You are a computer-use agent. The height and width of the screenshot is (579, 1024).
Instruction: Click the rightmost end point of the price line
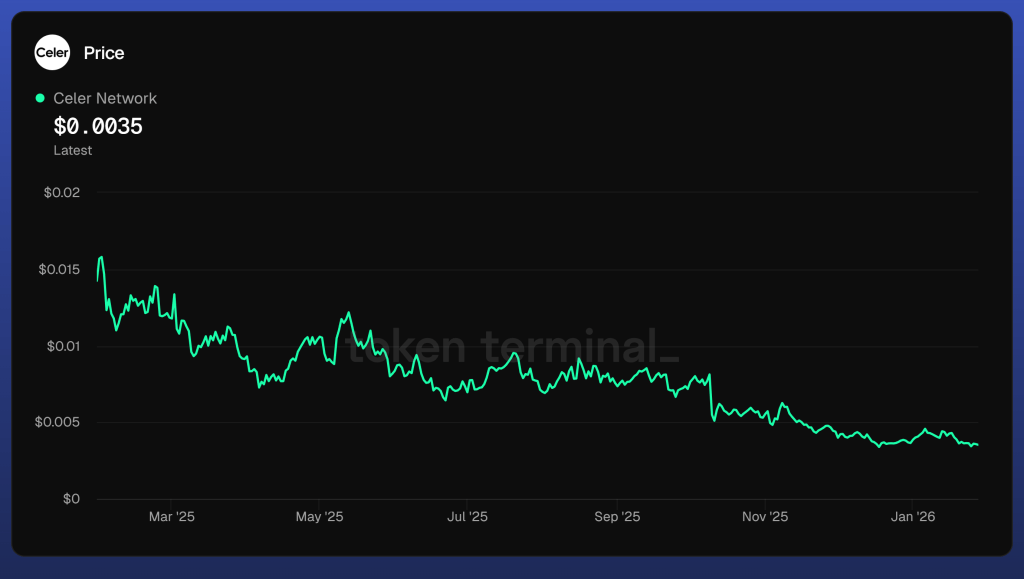click(978, 445)
